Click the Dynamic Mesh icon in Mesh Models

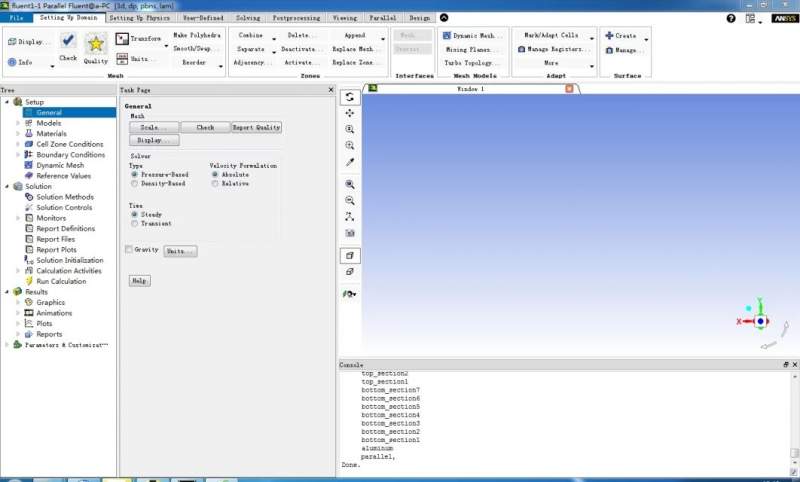447,36
